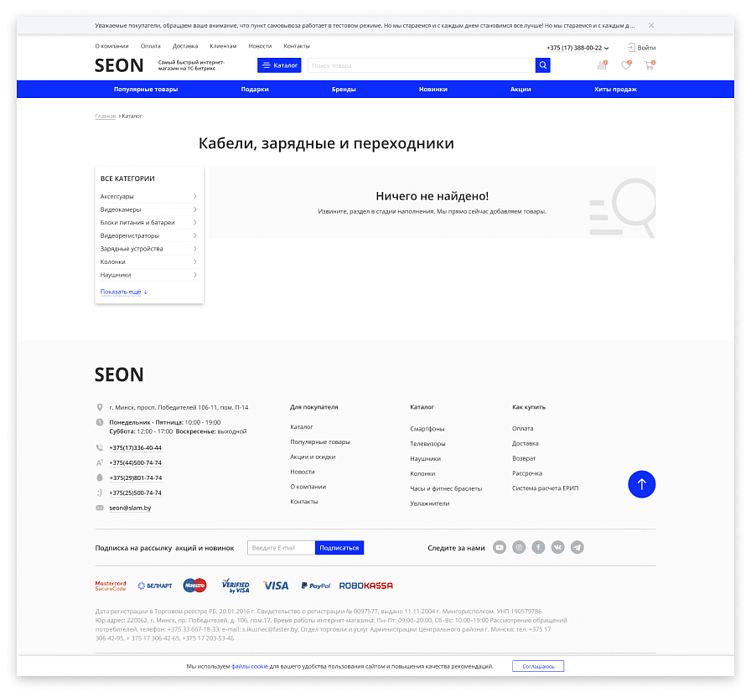Screen dimensions: 751x692
Task: Open the compare products icon
Action: click(x=602, y=65)
